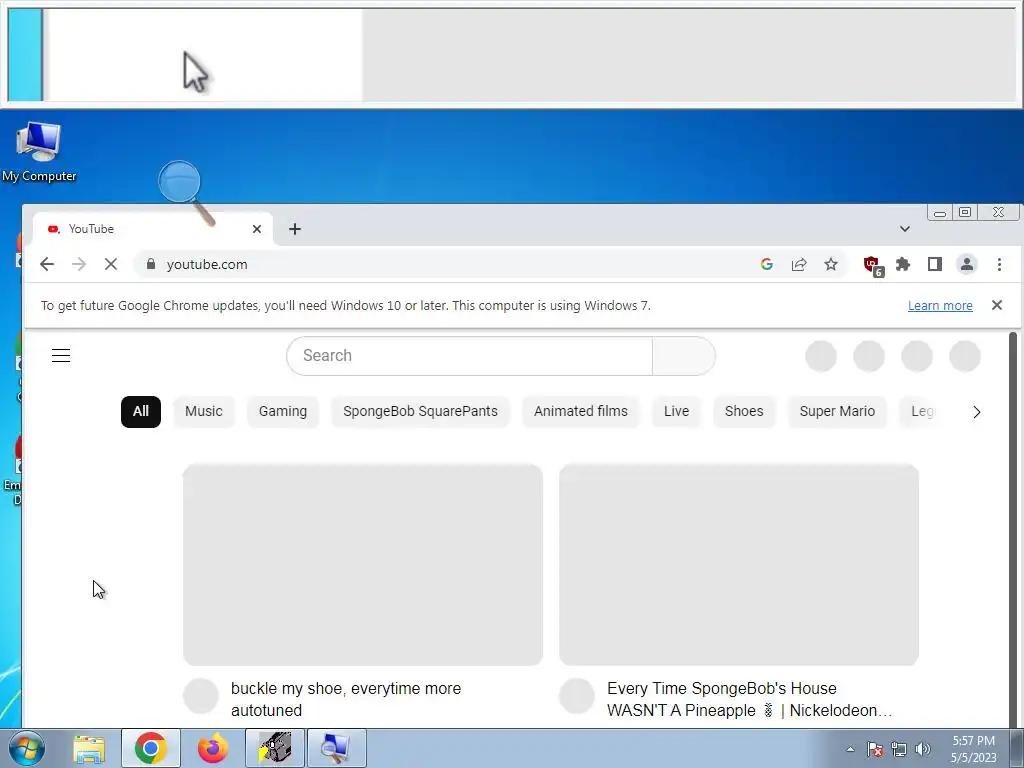
Task: Open the Learn more link
Action: pyautogui.click(x=940, y=306)
